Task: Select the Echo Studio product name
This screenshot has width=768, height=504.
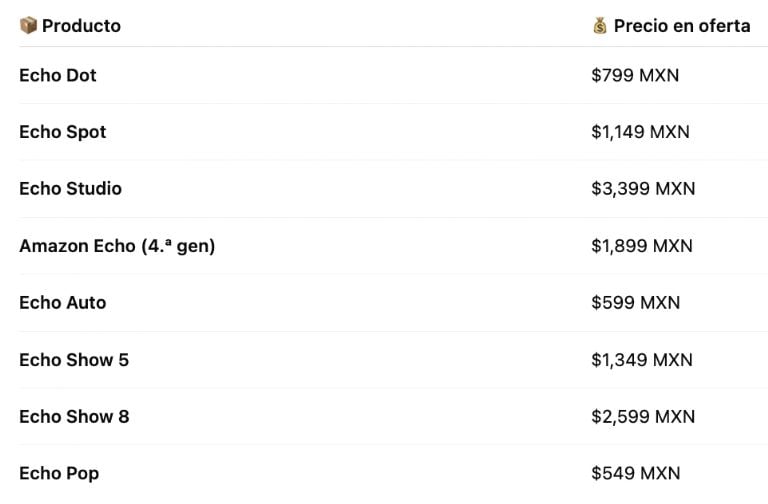Action: [x=71, y=189]
